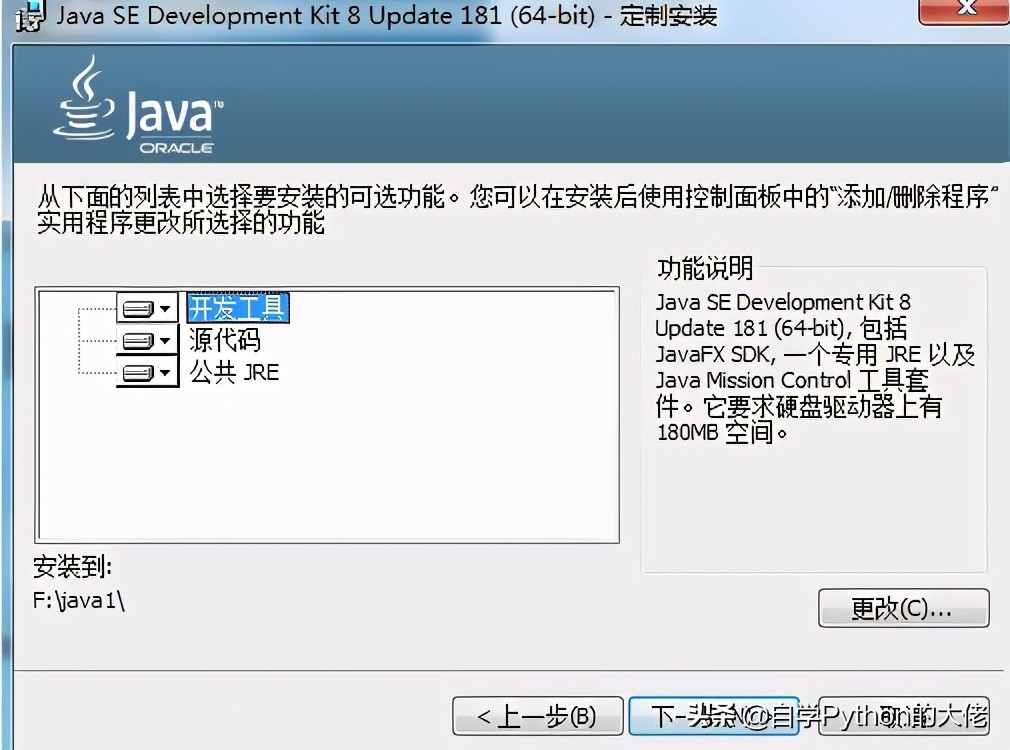Image resolution: width=1010 pixels, height=750 pixels.
Task: Go back with the 上一步(B) button
Action: coord(538,716)
